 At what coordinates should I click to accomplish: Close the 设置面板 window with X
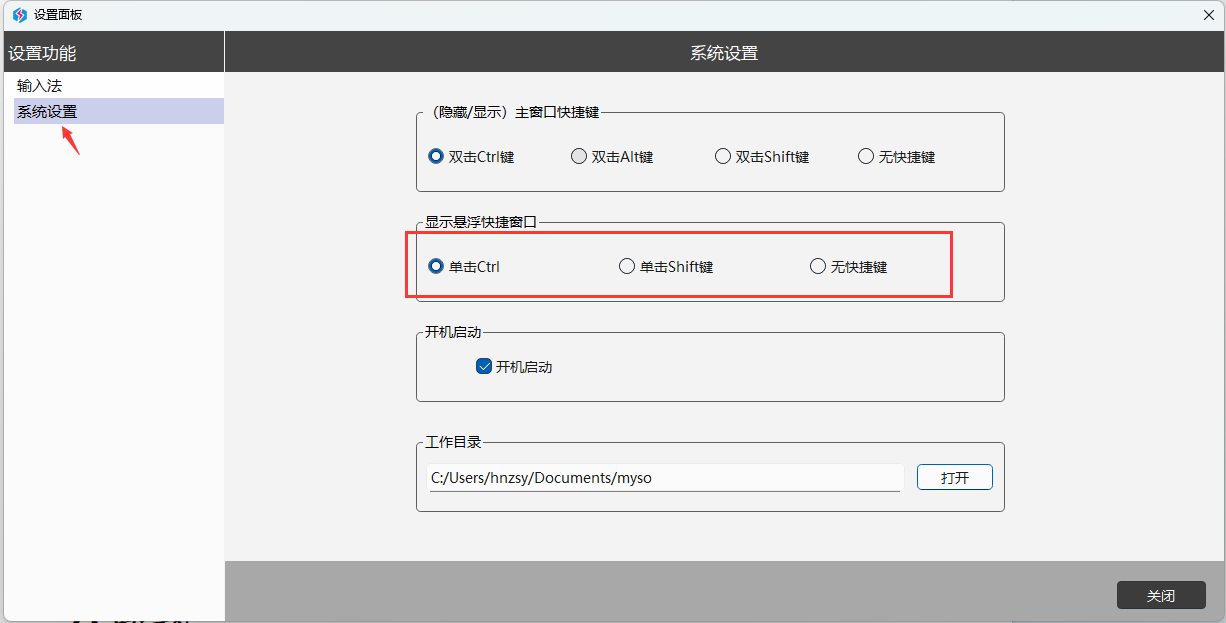click(1208, 15)
